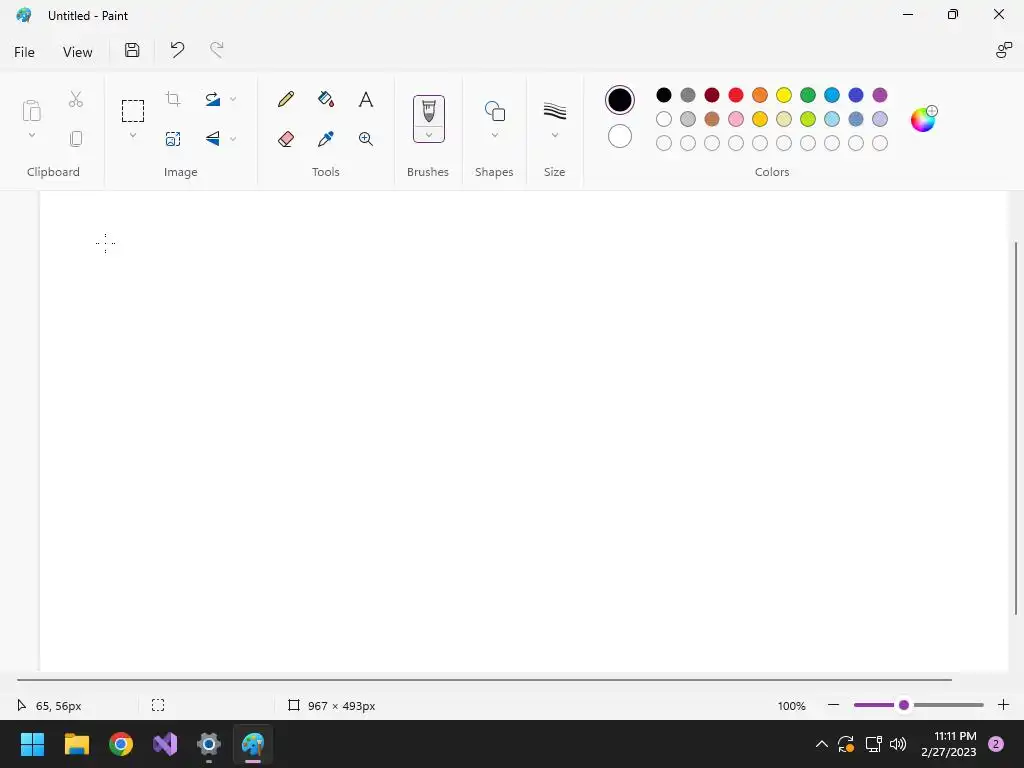The image size is (1024, 768).
Task: Click the Cut scissors icon
Action: coord(76,99)
